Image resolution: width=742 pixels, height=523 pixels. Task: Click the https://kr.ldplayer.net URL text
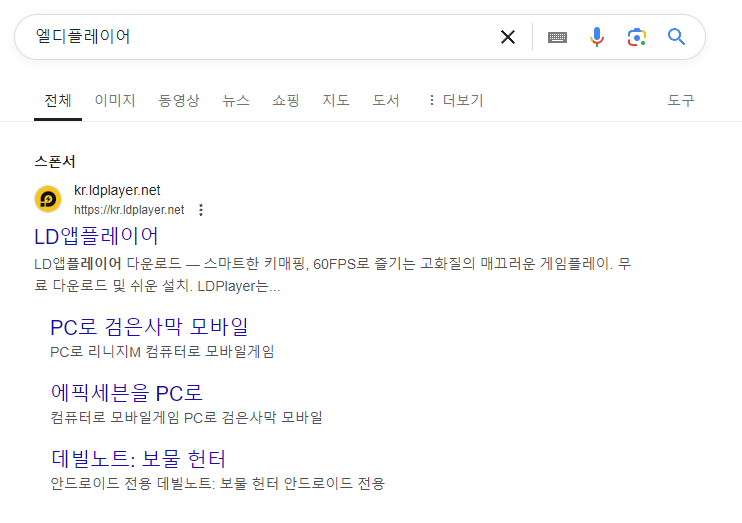pos(129,210)
